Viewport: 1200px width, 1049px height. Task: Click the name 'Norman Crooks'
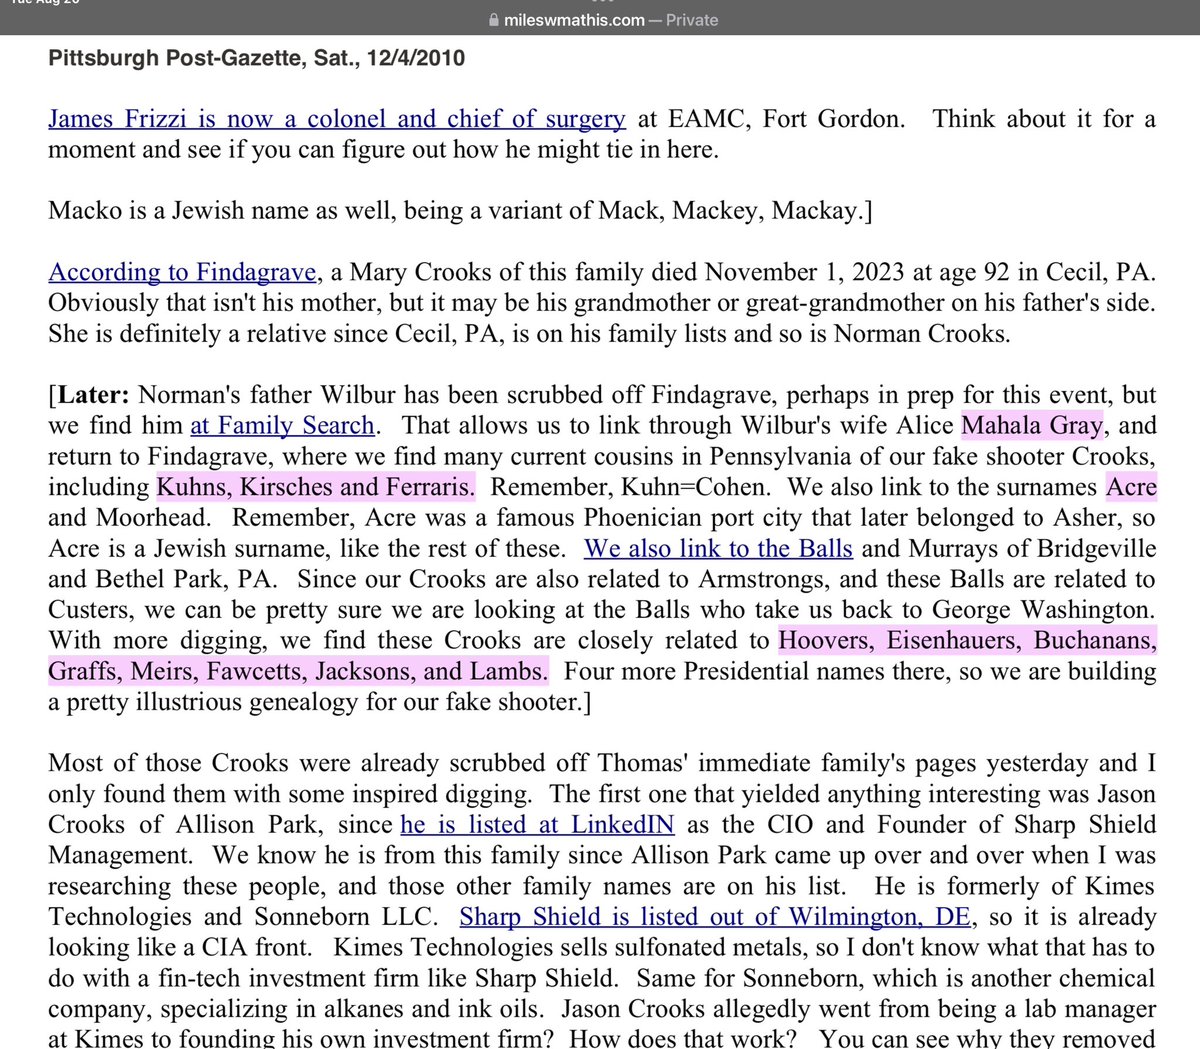pos(921,334)
